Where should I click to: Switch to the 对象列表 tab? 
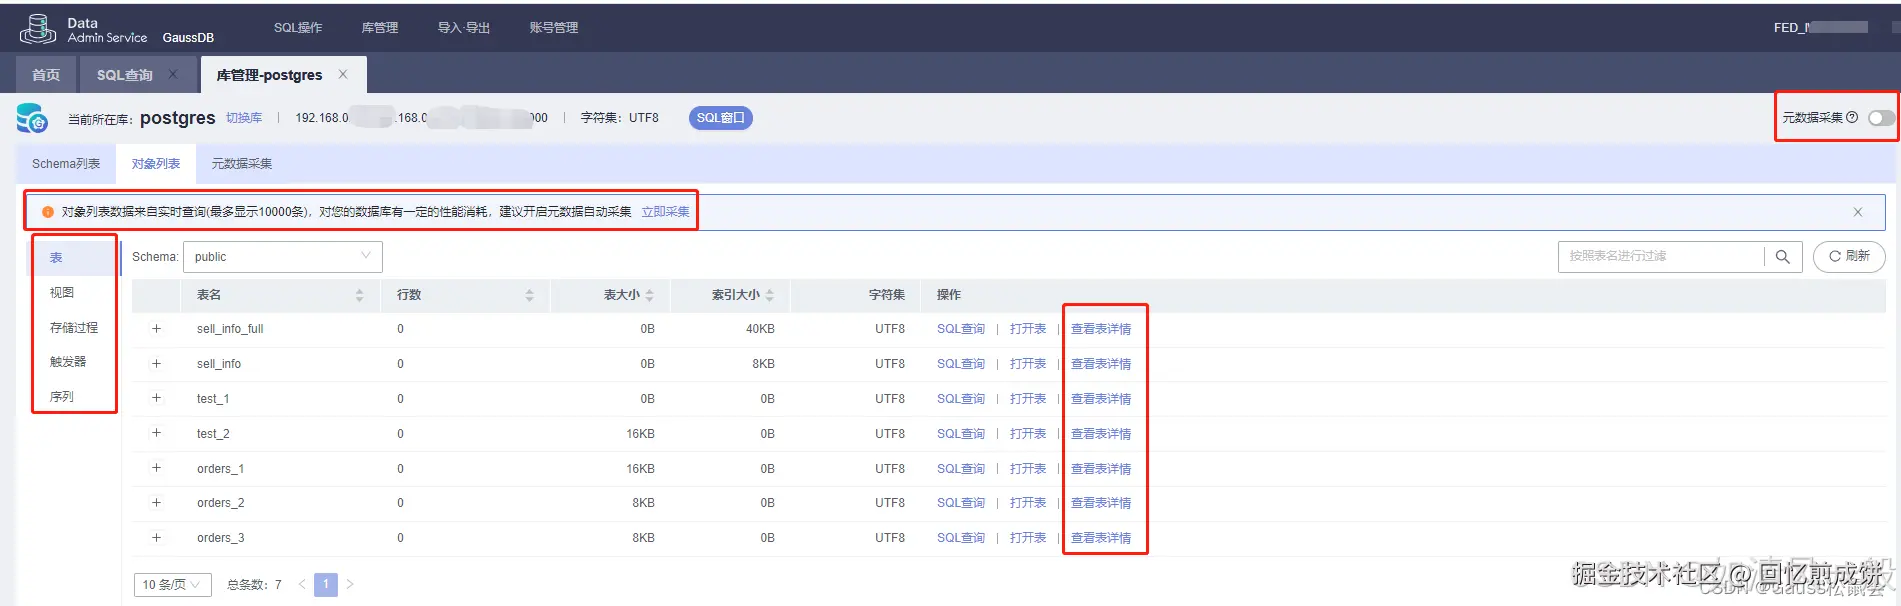[156, 164]
